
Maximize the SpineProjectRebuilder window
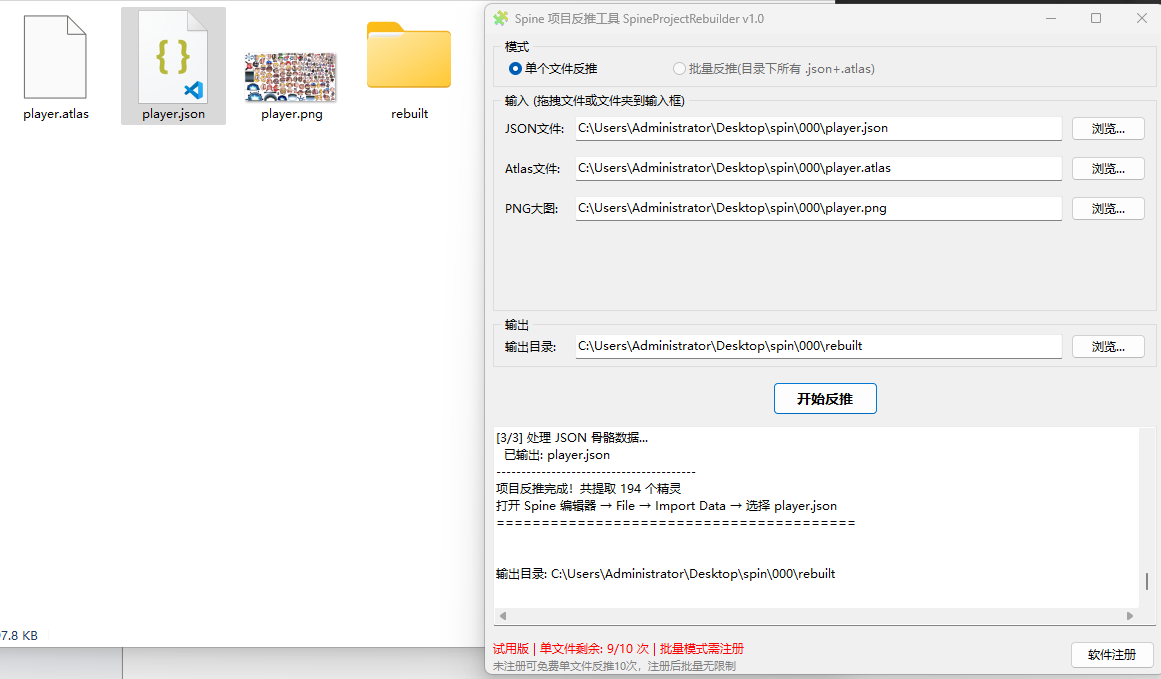coord(1096,19)
